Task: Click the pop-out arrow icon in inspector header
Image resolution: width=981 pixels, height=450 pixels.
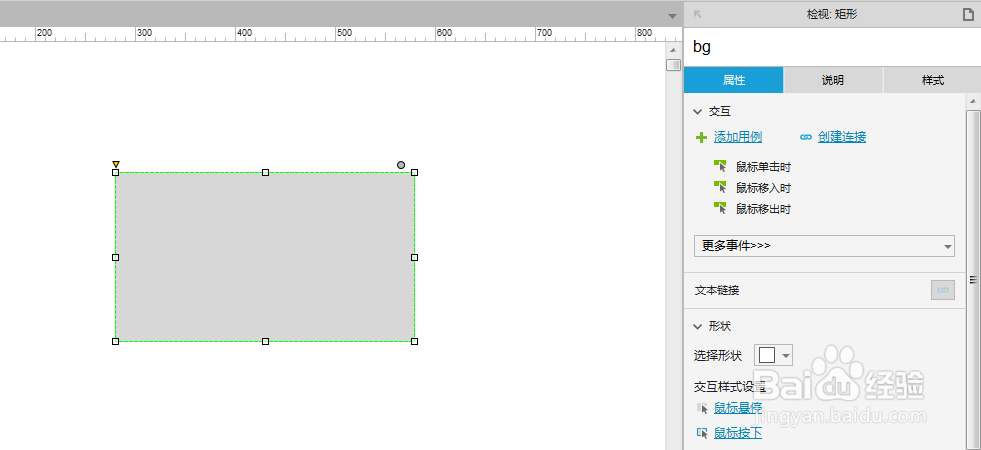Action: click(698, 14)
